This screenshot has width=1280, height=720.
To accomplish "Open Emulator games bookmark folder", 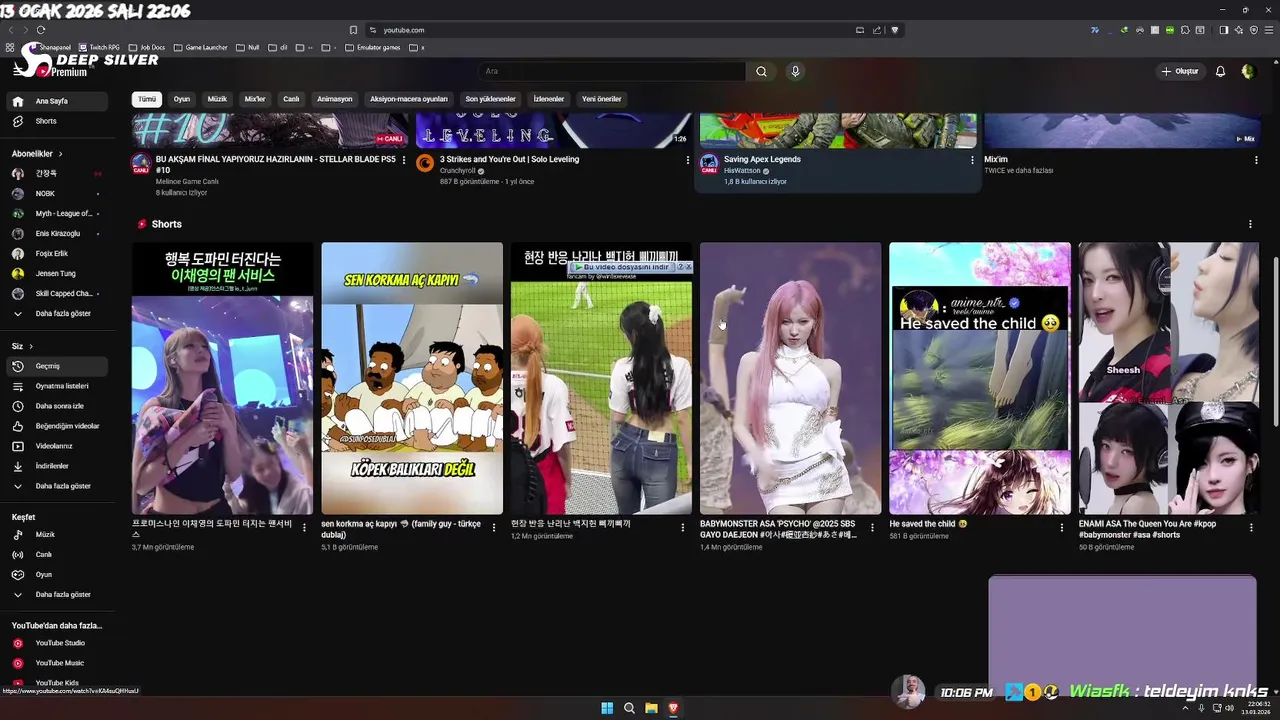I will 372,47.
